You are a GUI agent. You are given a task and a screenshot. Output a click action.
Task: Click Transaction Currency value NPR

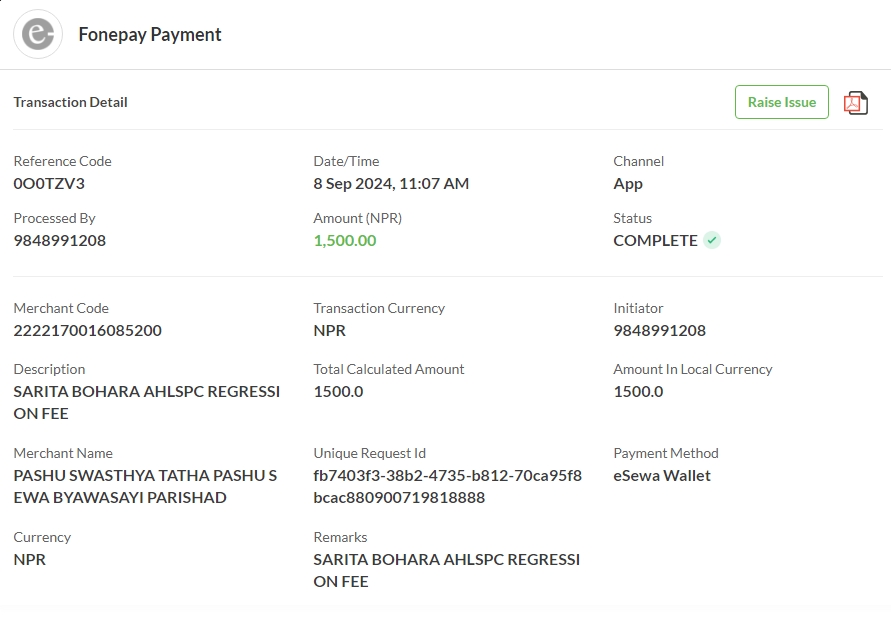(x=330, y=330)
